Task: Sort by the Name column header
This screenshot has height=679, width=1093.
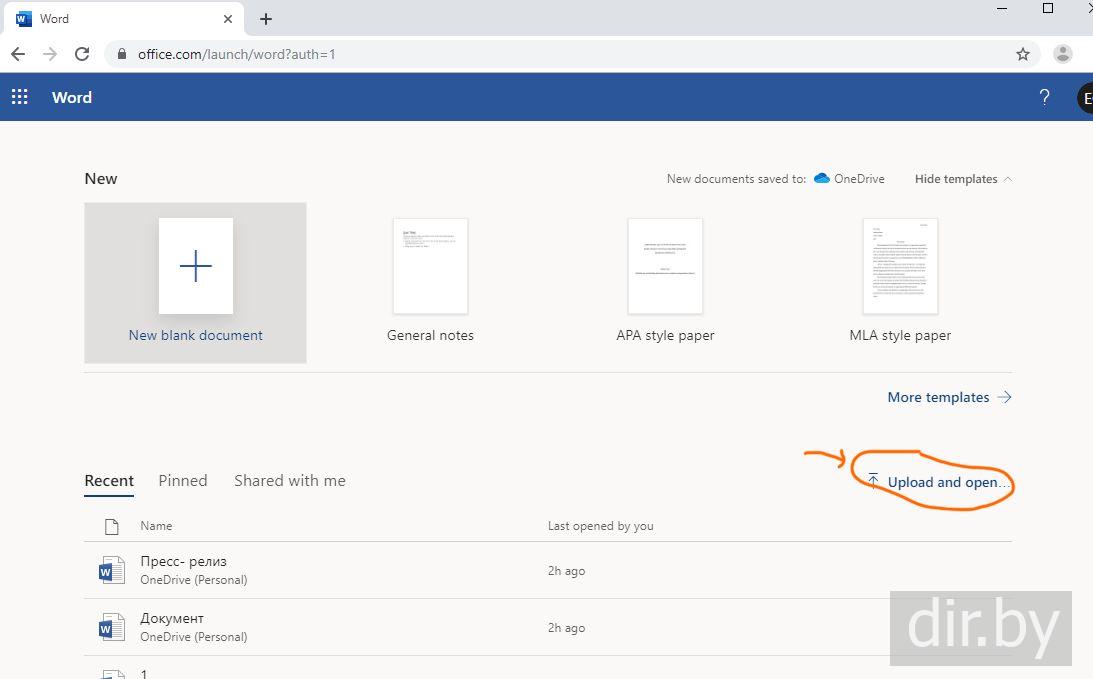Action: (156, 526)
